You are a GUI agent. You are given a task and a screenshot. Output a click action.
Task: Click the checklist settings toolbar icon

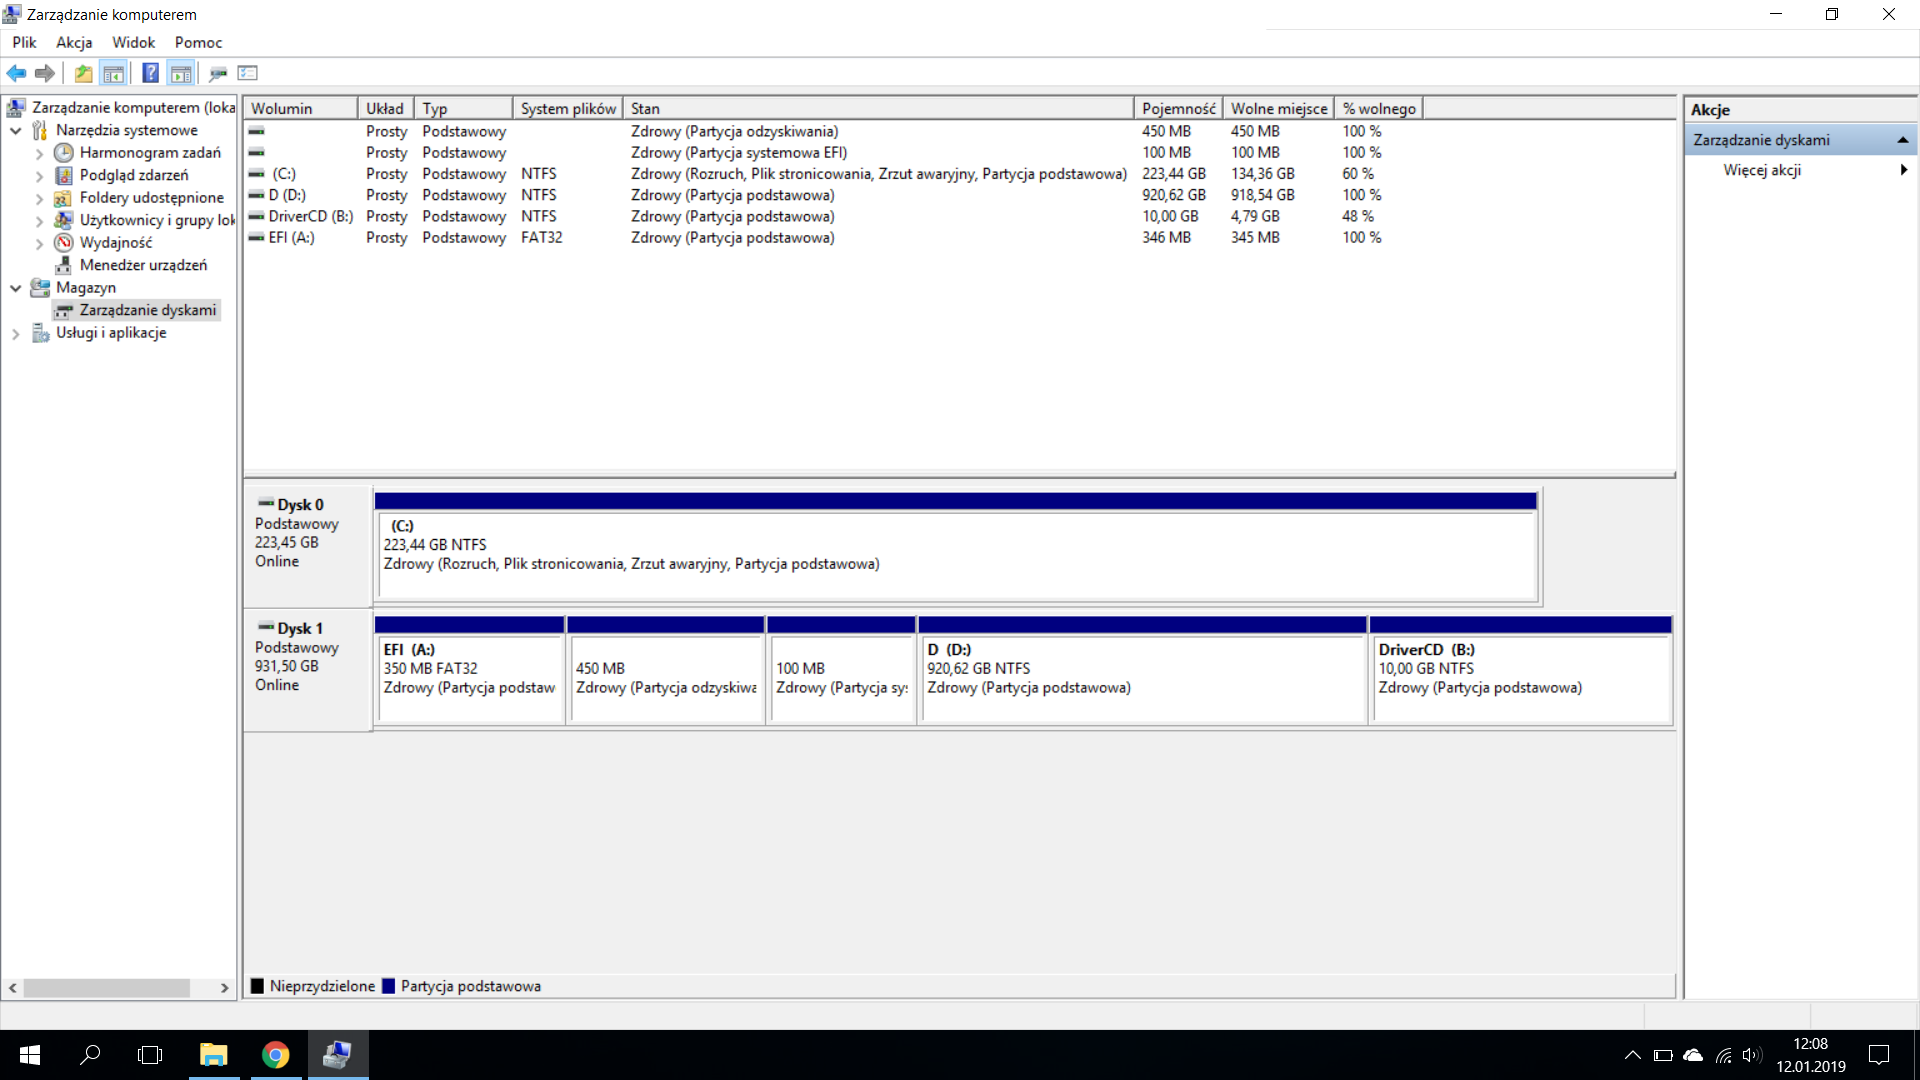coord(248,73)
